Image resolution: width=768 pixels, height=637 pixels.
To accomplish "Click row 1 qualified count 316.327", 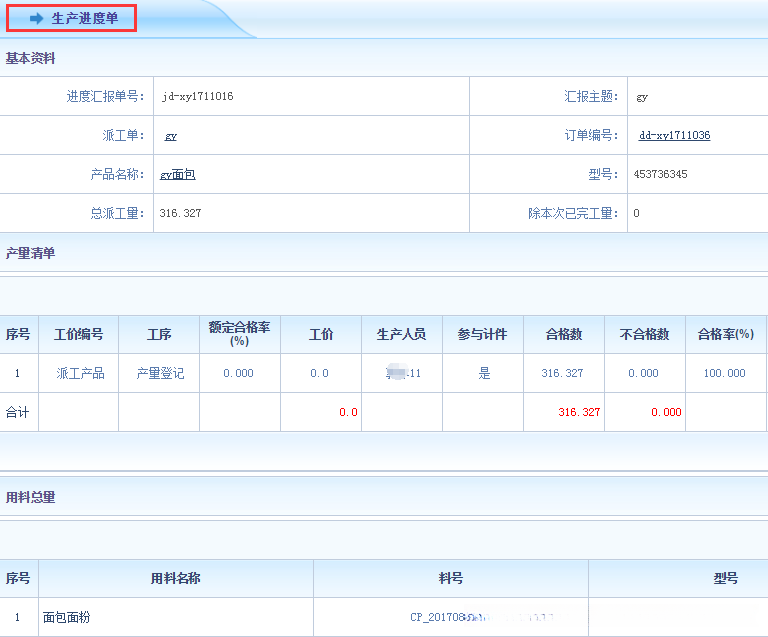I will (x=562, y=373).
